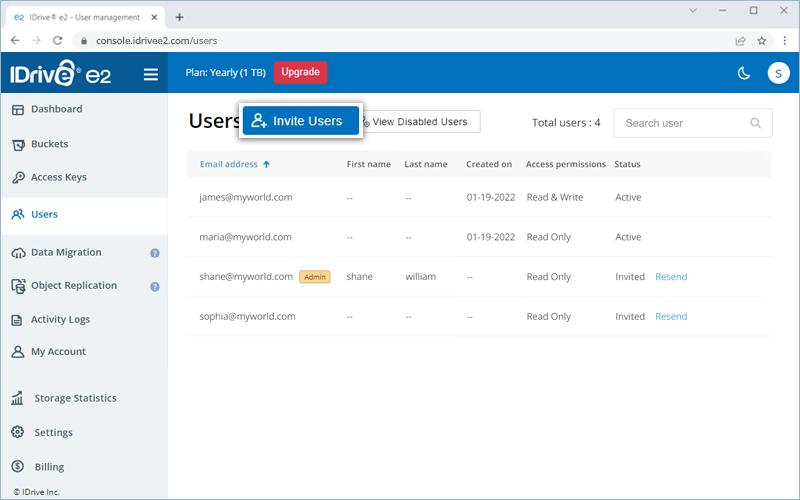Open Activity Logs section
The image size is (800, 500).
click(60, 320)
